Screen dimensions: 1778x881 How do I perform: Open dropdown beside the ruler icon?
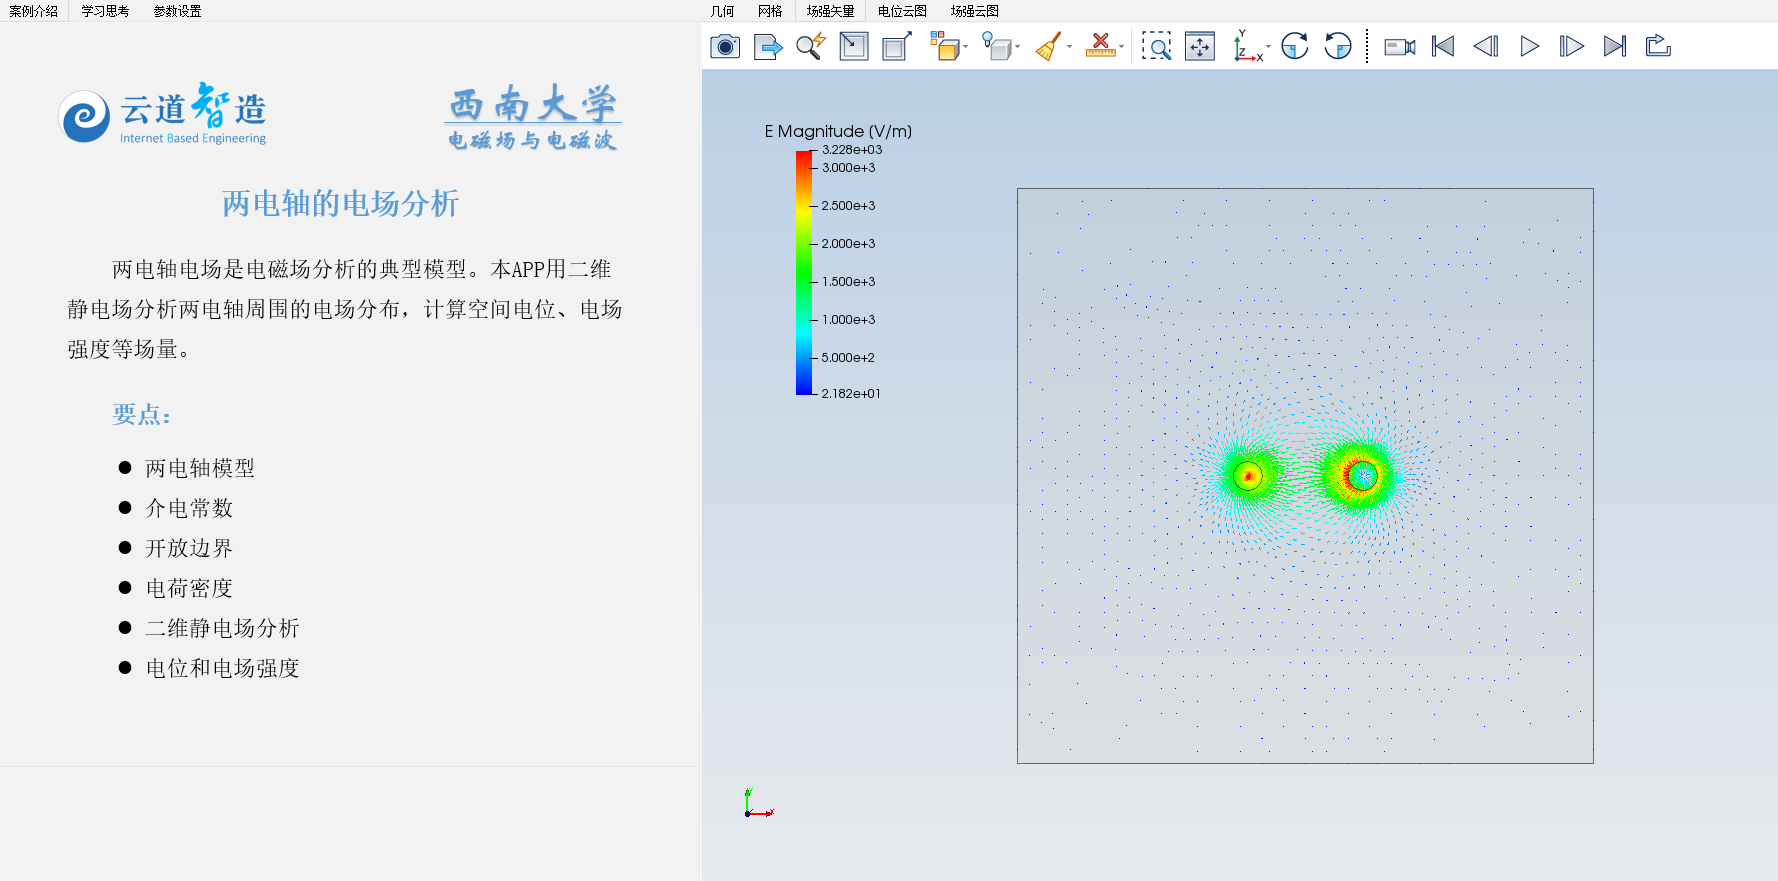pyautogui.click(x=1122, y=47)
